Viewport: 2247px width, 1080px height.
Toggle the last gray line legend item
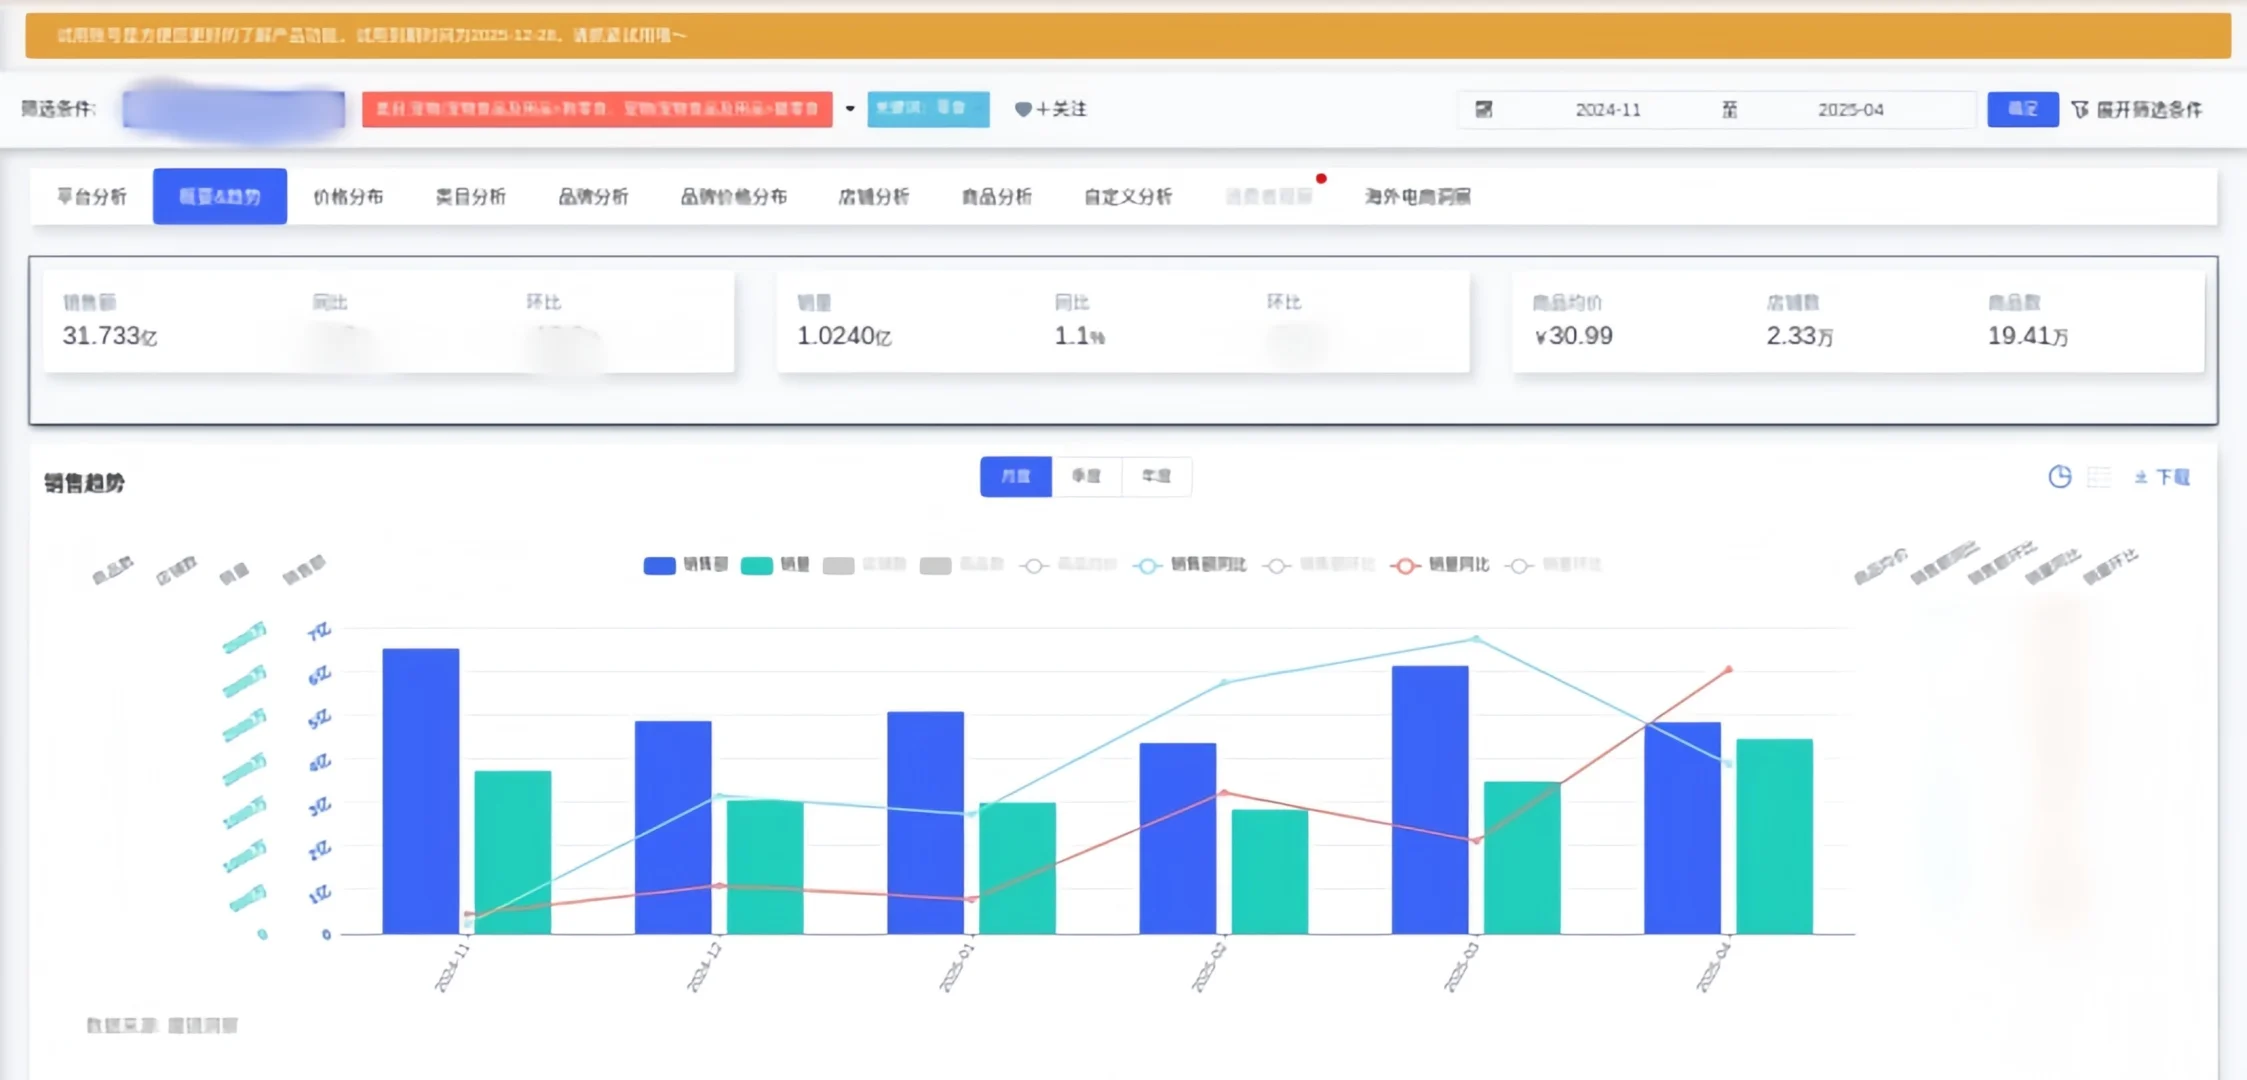pos(1555,565)
